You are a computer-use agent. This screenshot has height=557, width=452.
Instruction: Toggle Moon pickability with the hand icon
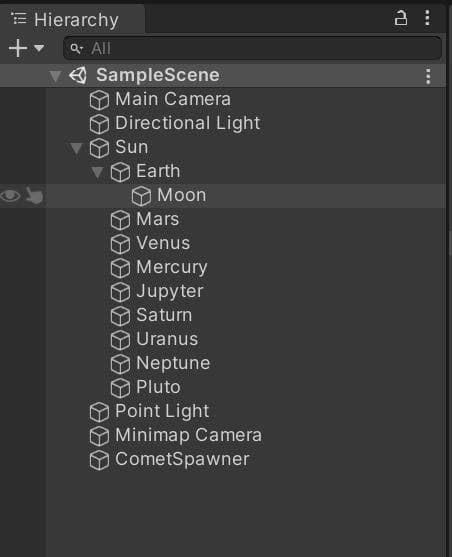coord(34,195)
